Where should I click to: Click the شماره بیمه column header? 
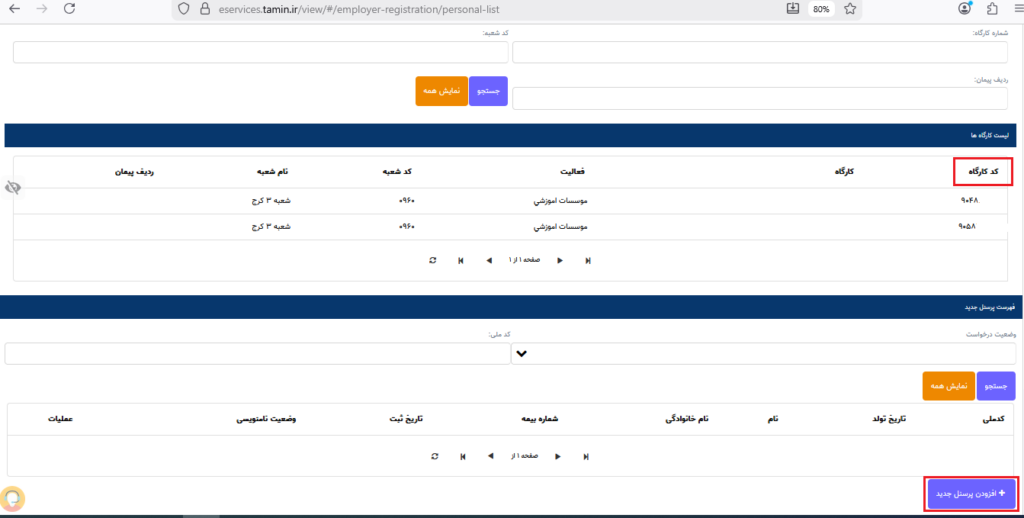539,419
